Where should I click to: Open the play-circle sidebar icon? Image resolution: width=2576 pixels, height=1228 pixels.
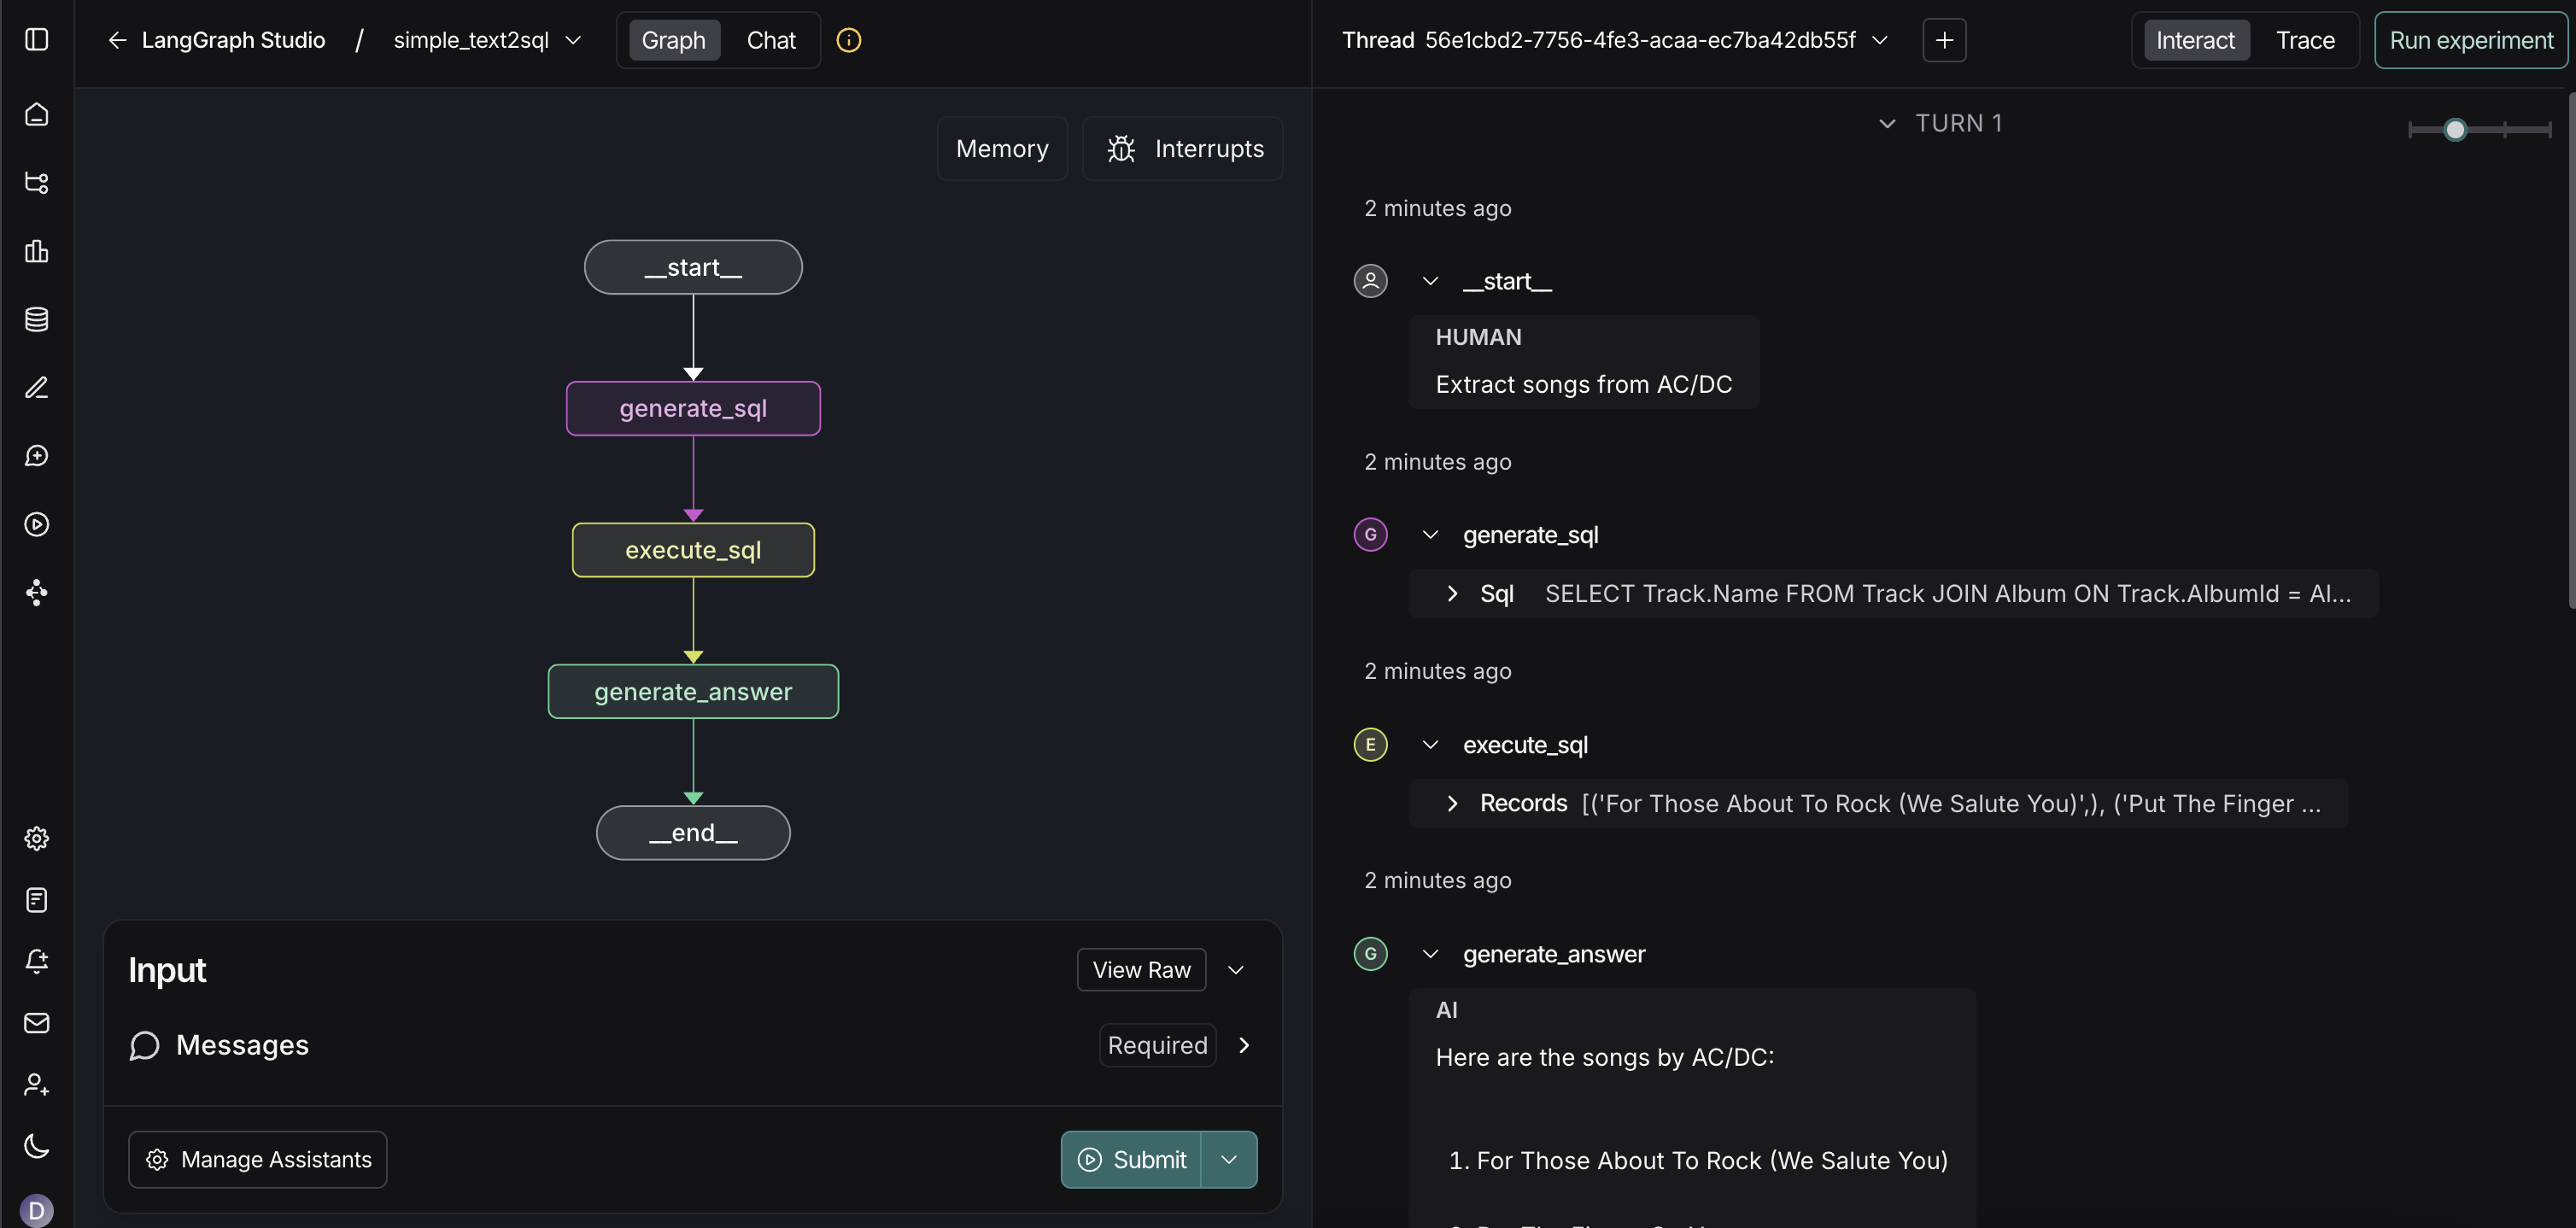[37, 524]
